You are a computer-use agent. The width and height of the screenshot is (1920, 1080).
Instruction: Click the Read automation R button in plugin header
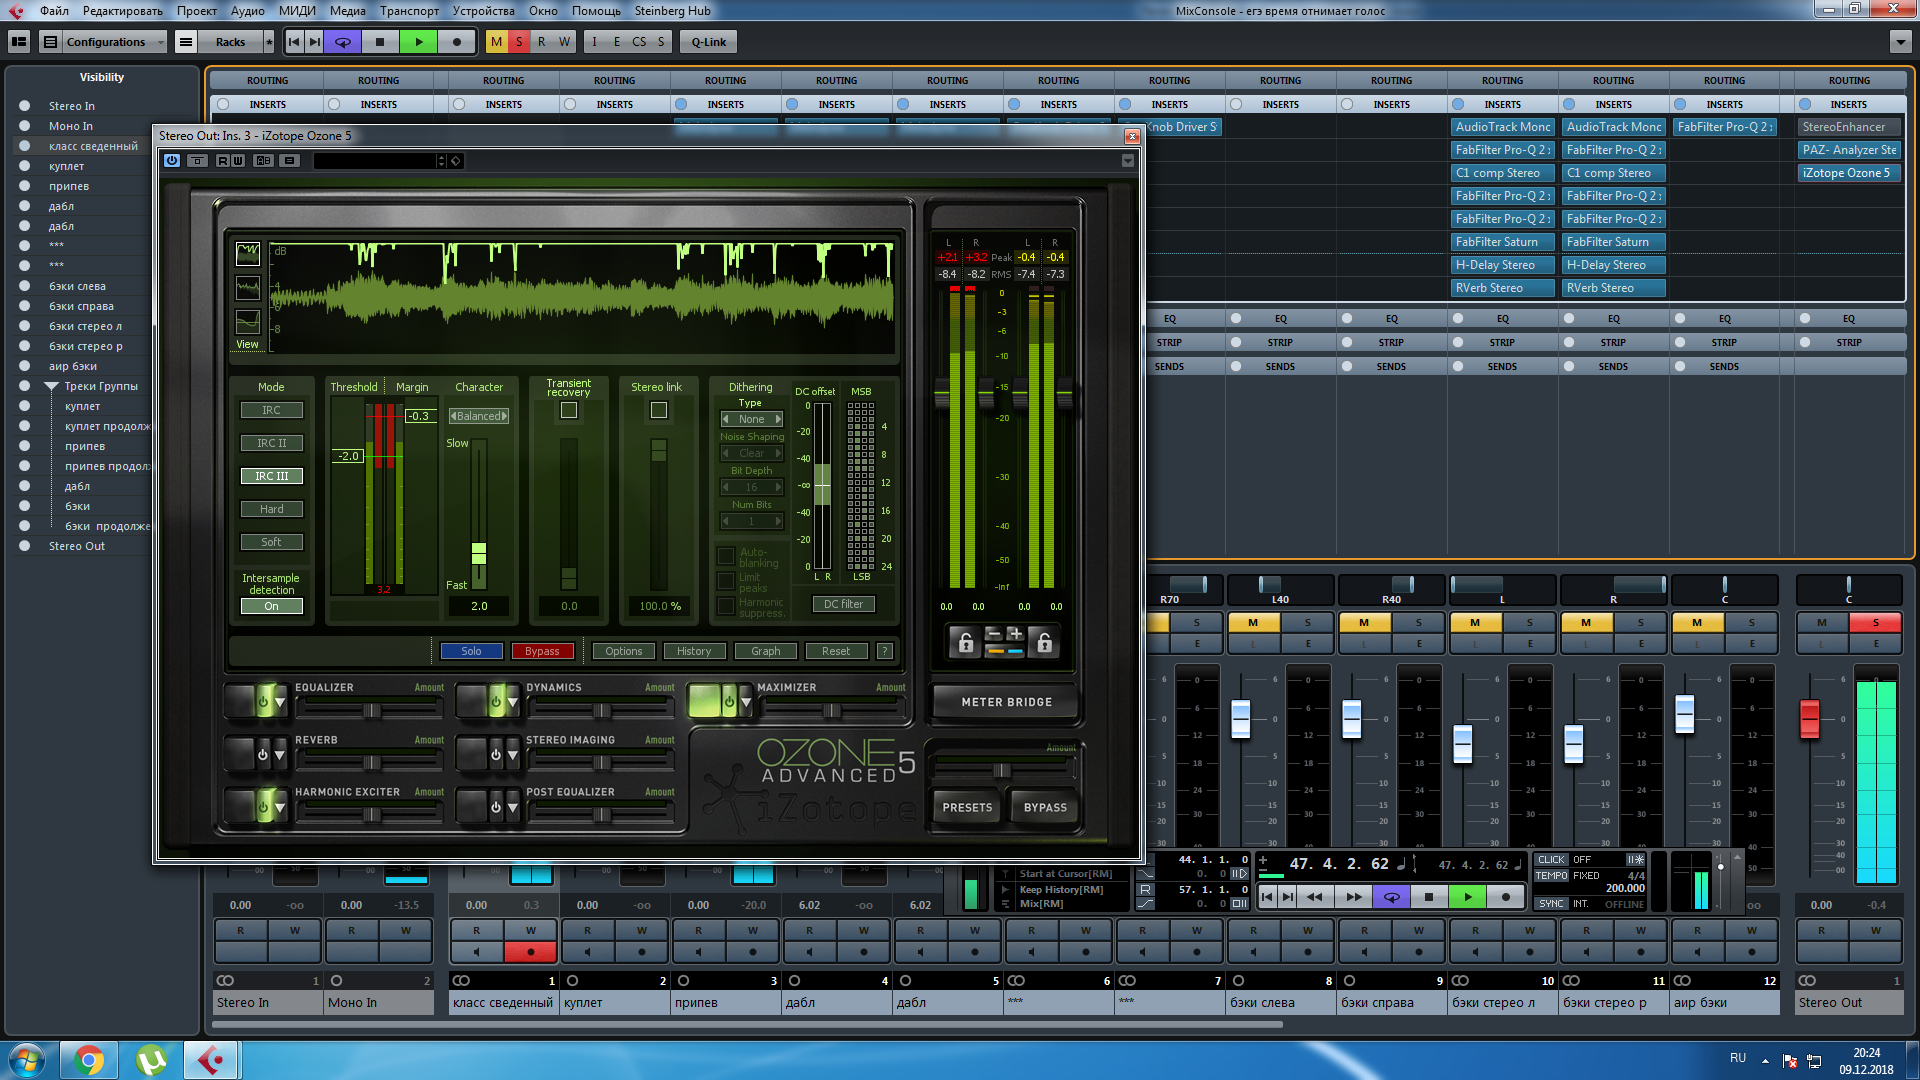223,161
